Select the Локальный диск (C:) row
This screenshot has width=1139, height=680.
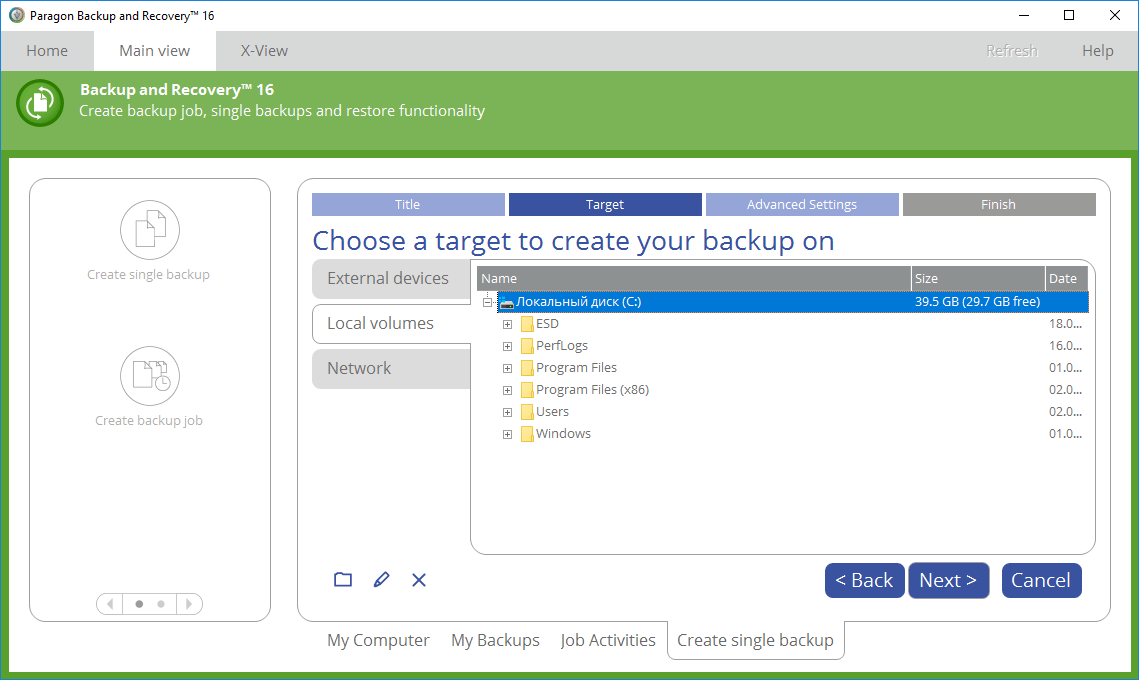point(793,302)
